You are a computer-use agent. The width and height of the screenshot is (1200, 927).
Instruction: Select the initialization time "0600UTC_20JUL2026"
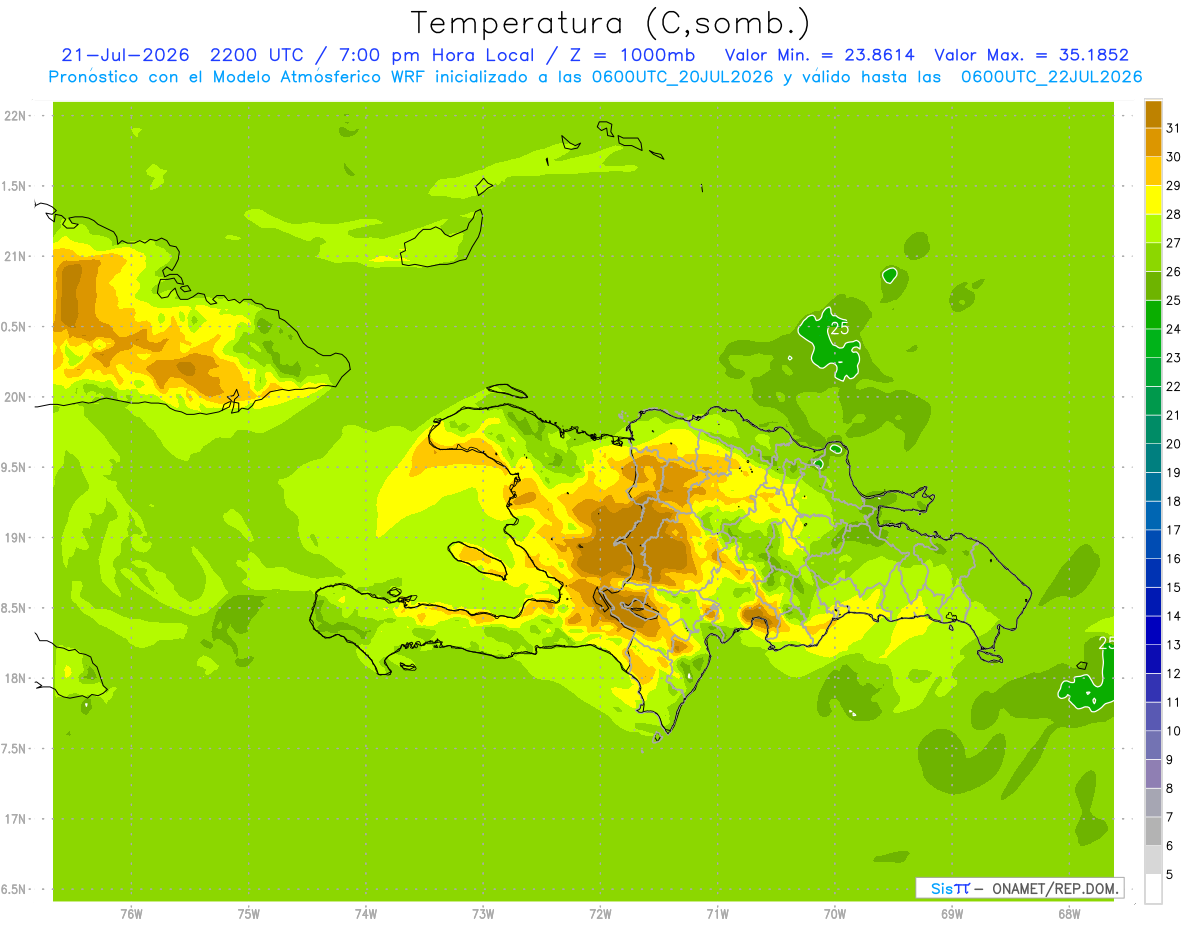pyautogui.click(x=679, y=77)
